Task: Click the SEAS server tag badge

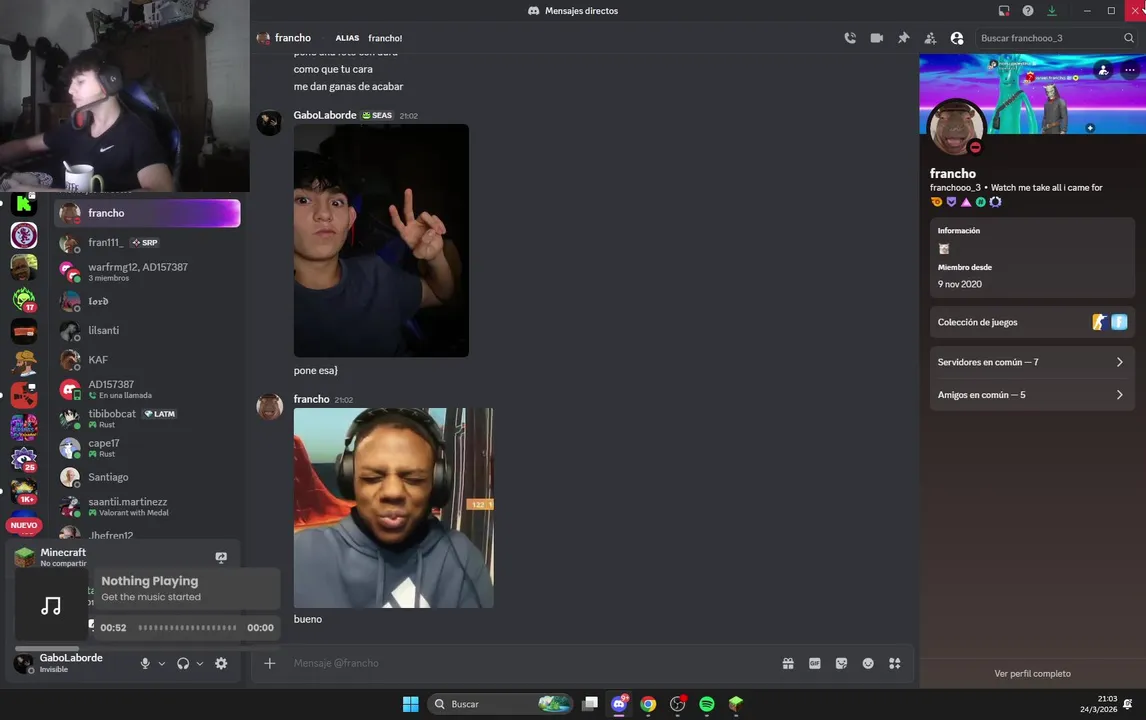Action: (378, 115)
